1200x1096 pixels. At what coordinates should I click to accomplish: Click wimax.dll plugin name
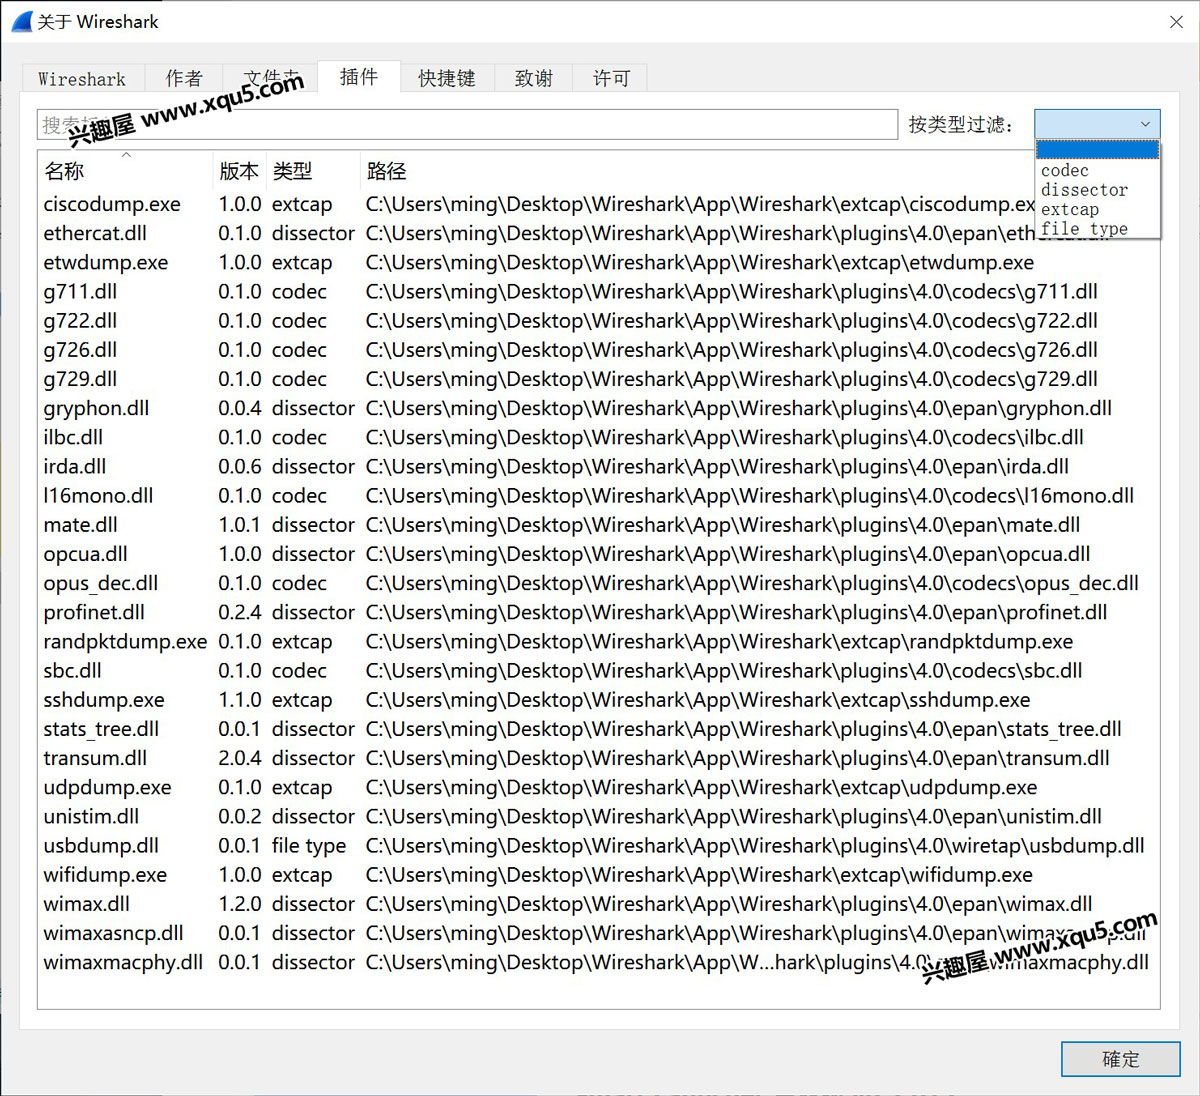[x=87, y=904]
